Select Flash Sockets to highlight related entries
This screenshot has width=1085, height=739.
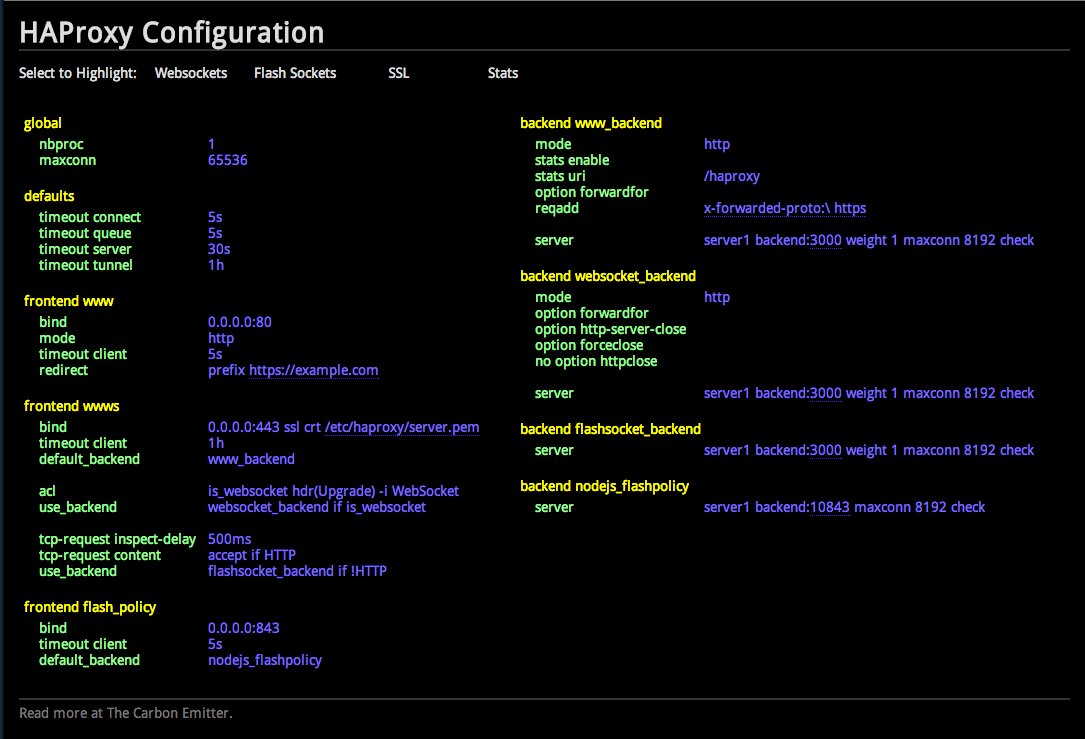click(x=295, y=73)
